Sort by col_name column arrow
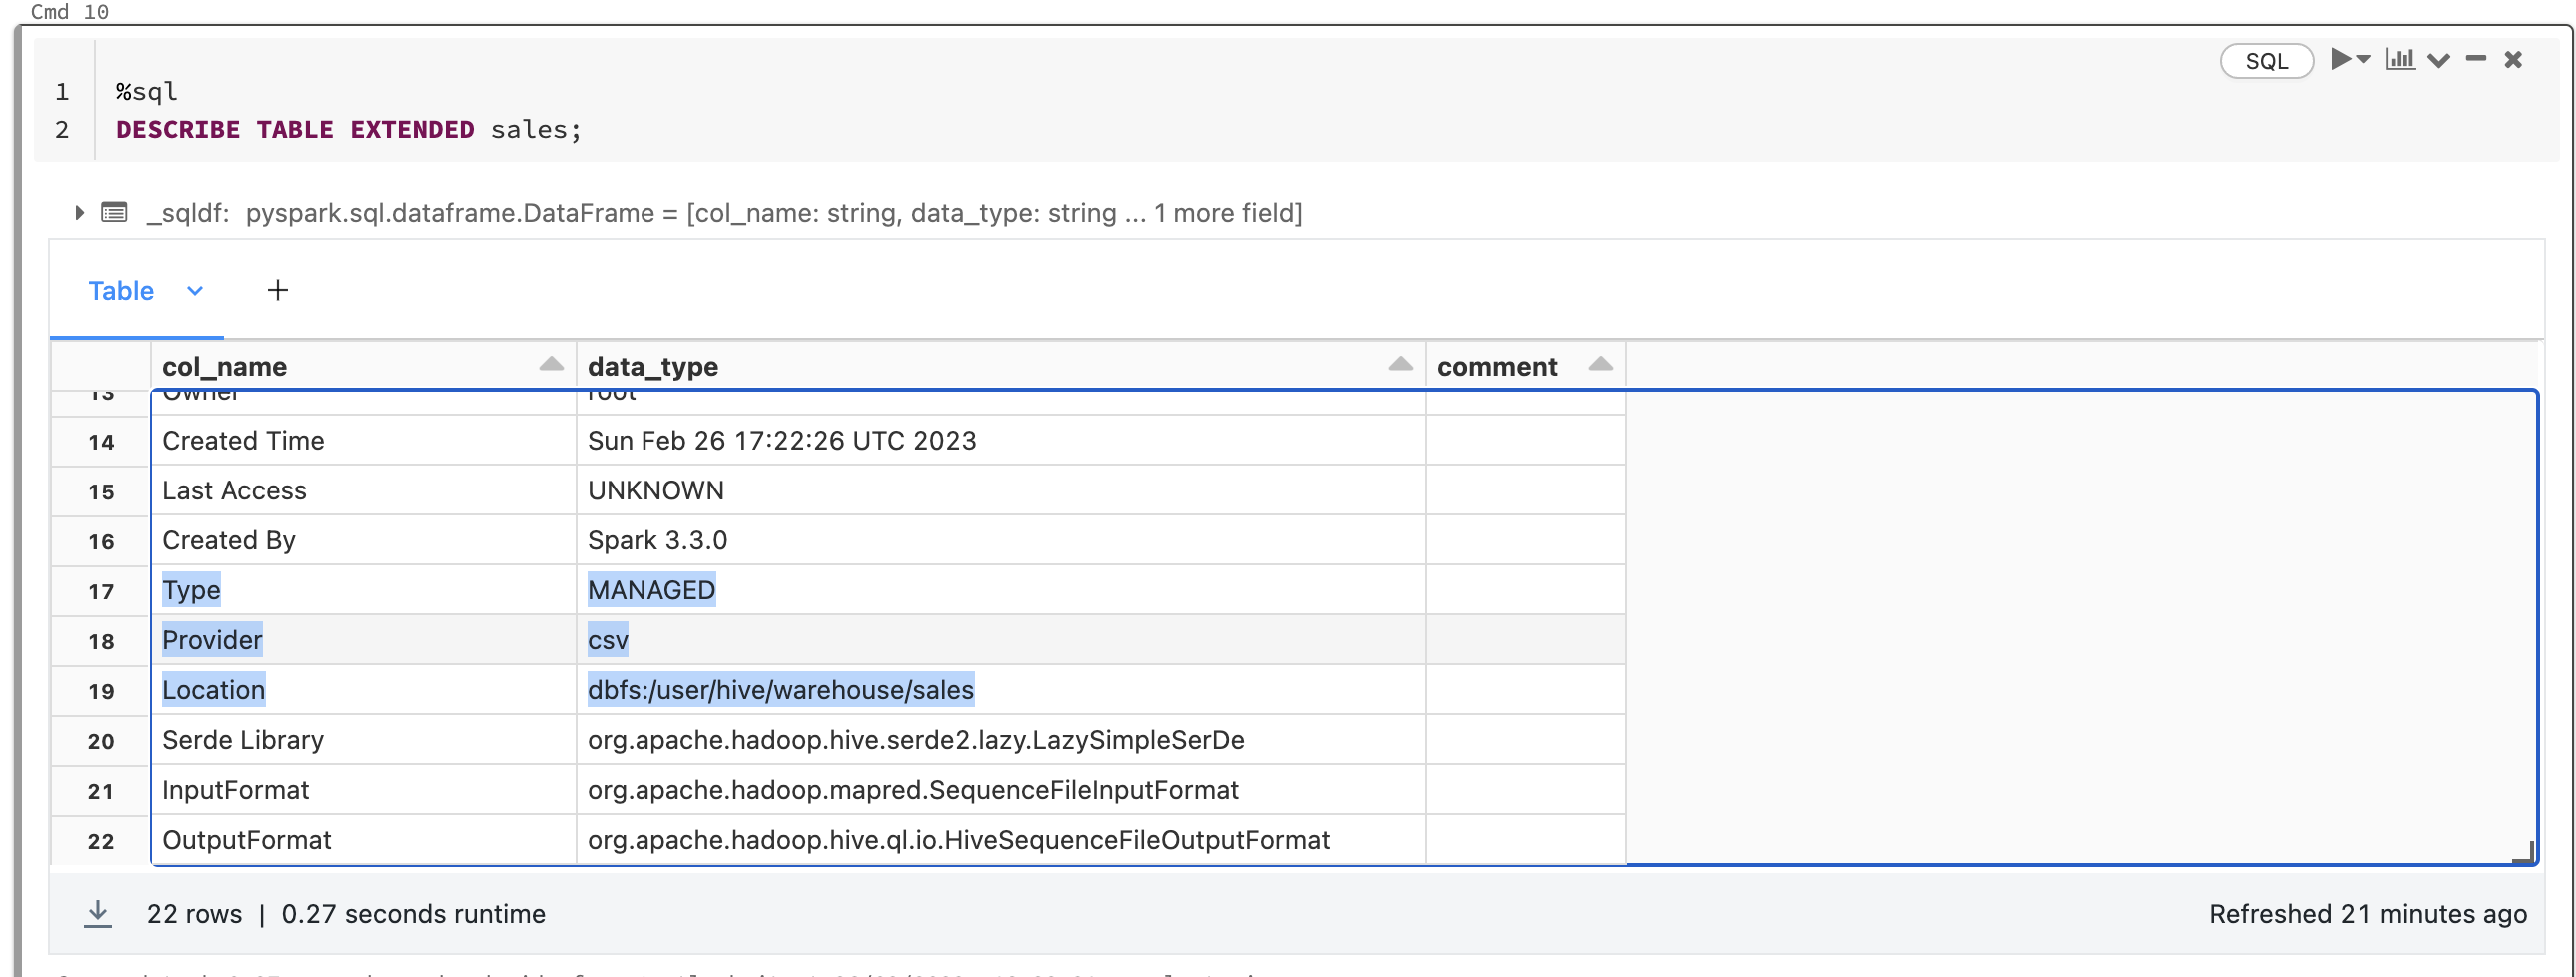 tap(551, 365)
